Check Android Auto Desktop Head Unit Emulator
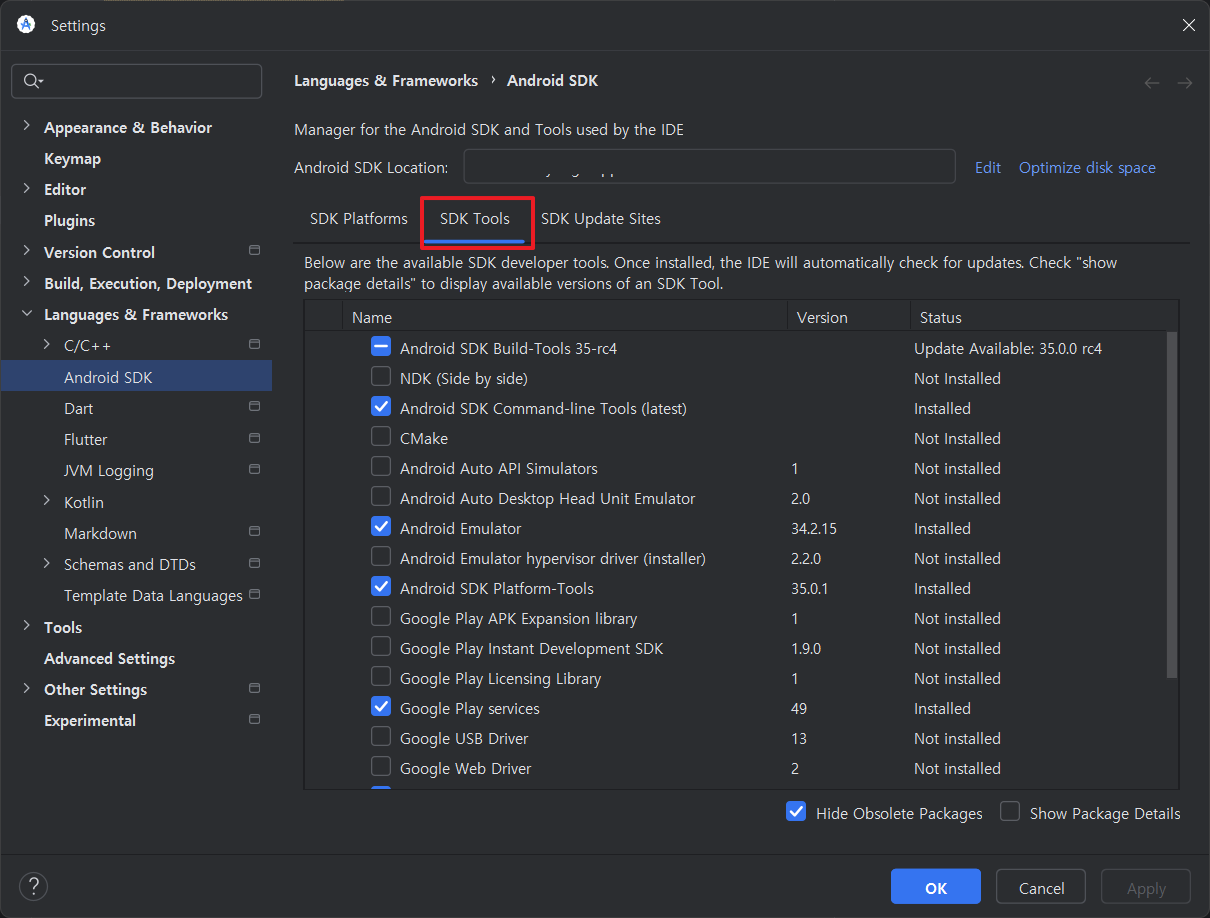Viewport: 1210px width, 918px height. (x=381, y=497)
